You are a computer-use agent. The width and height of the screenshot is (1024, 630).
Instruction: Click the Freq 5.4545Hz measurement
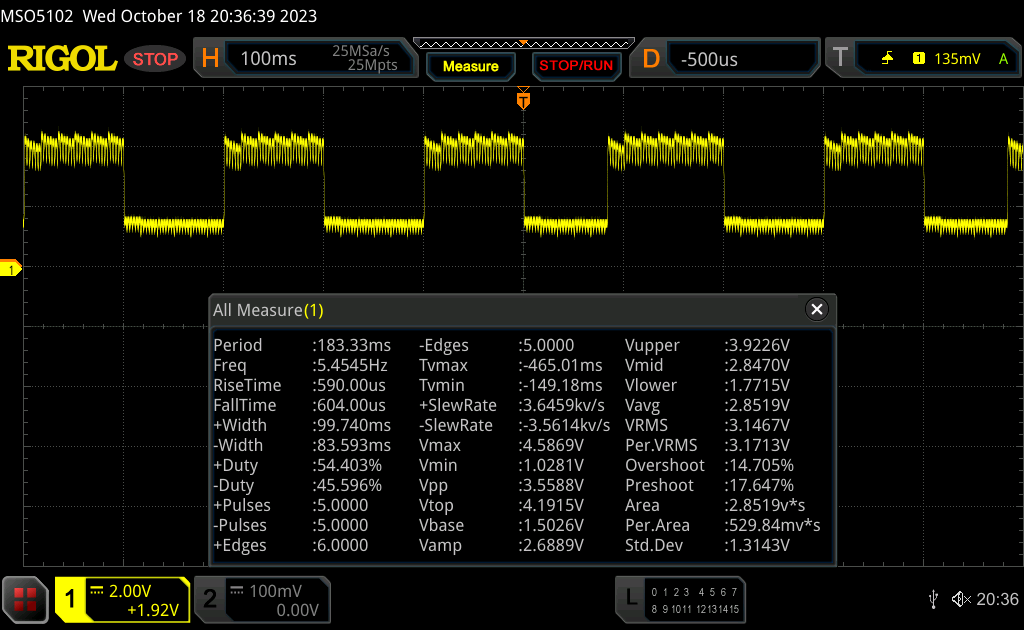pos(300,366)
